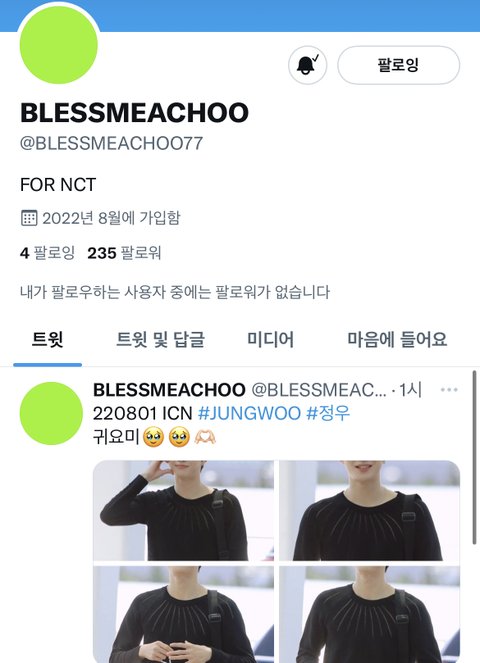
Task: Click the 팔로잉 following button
Action: coord(398,65)
